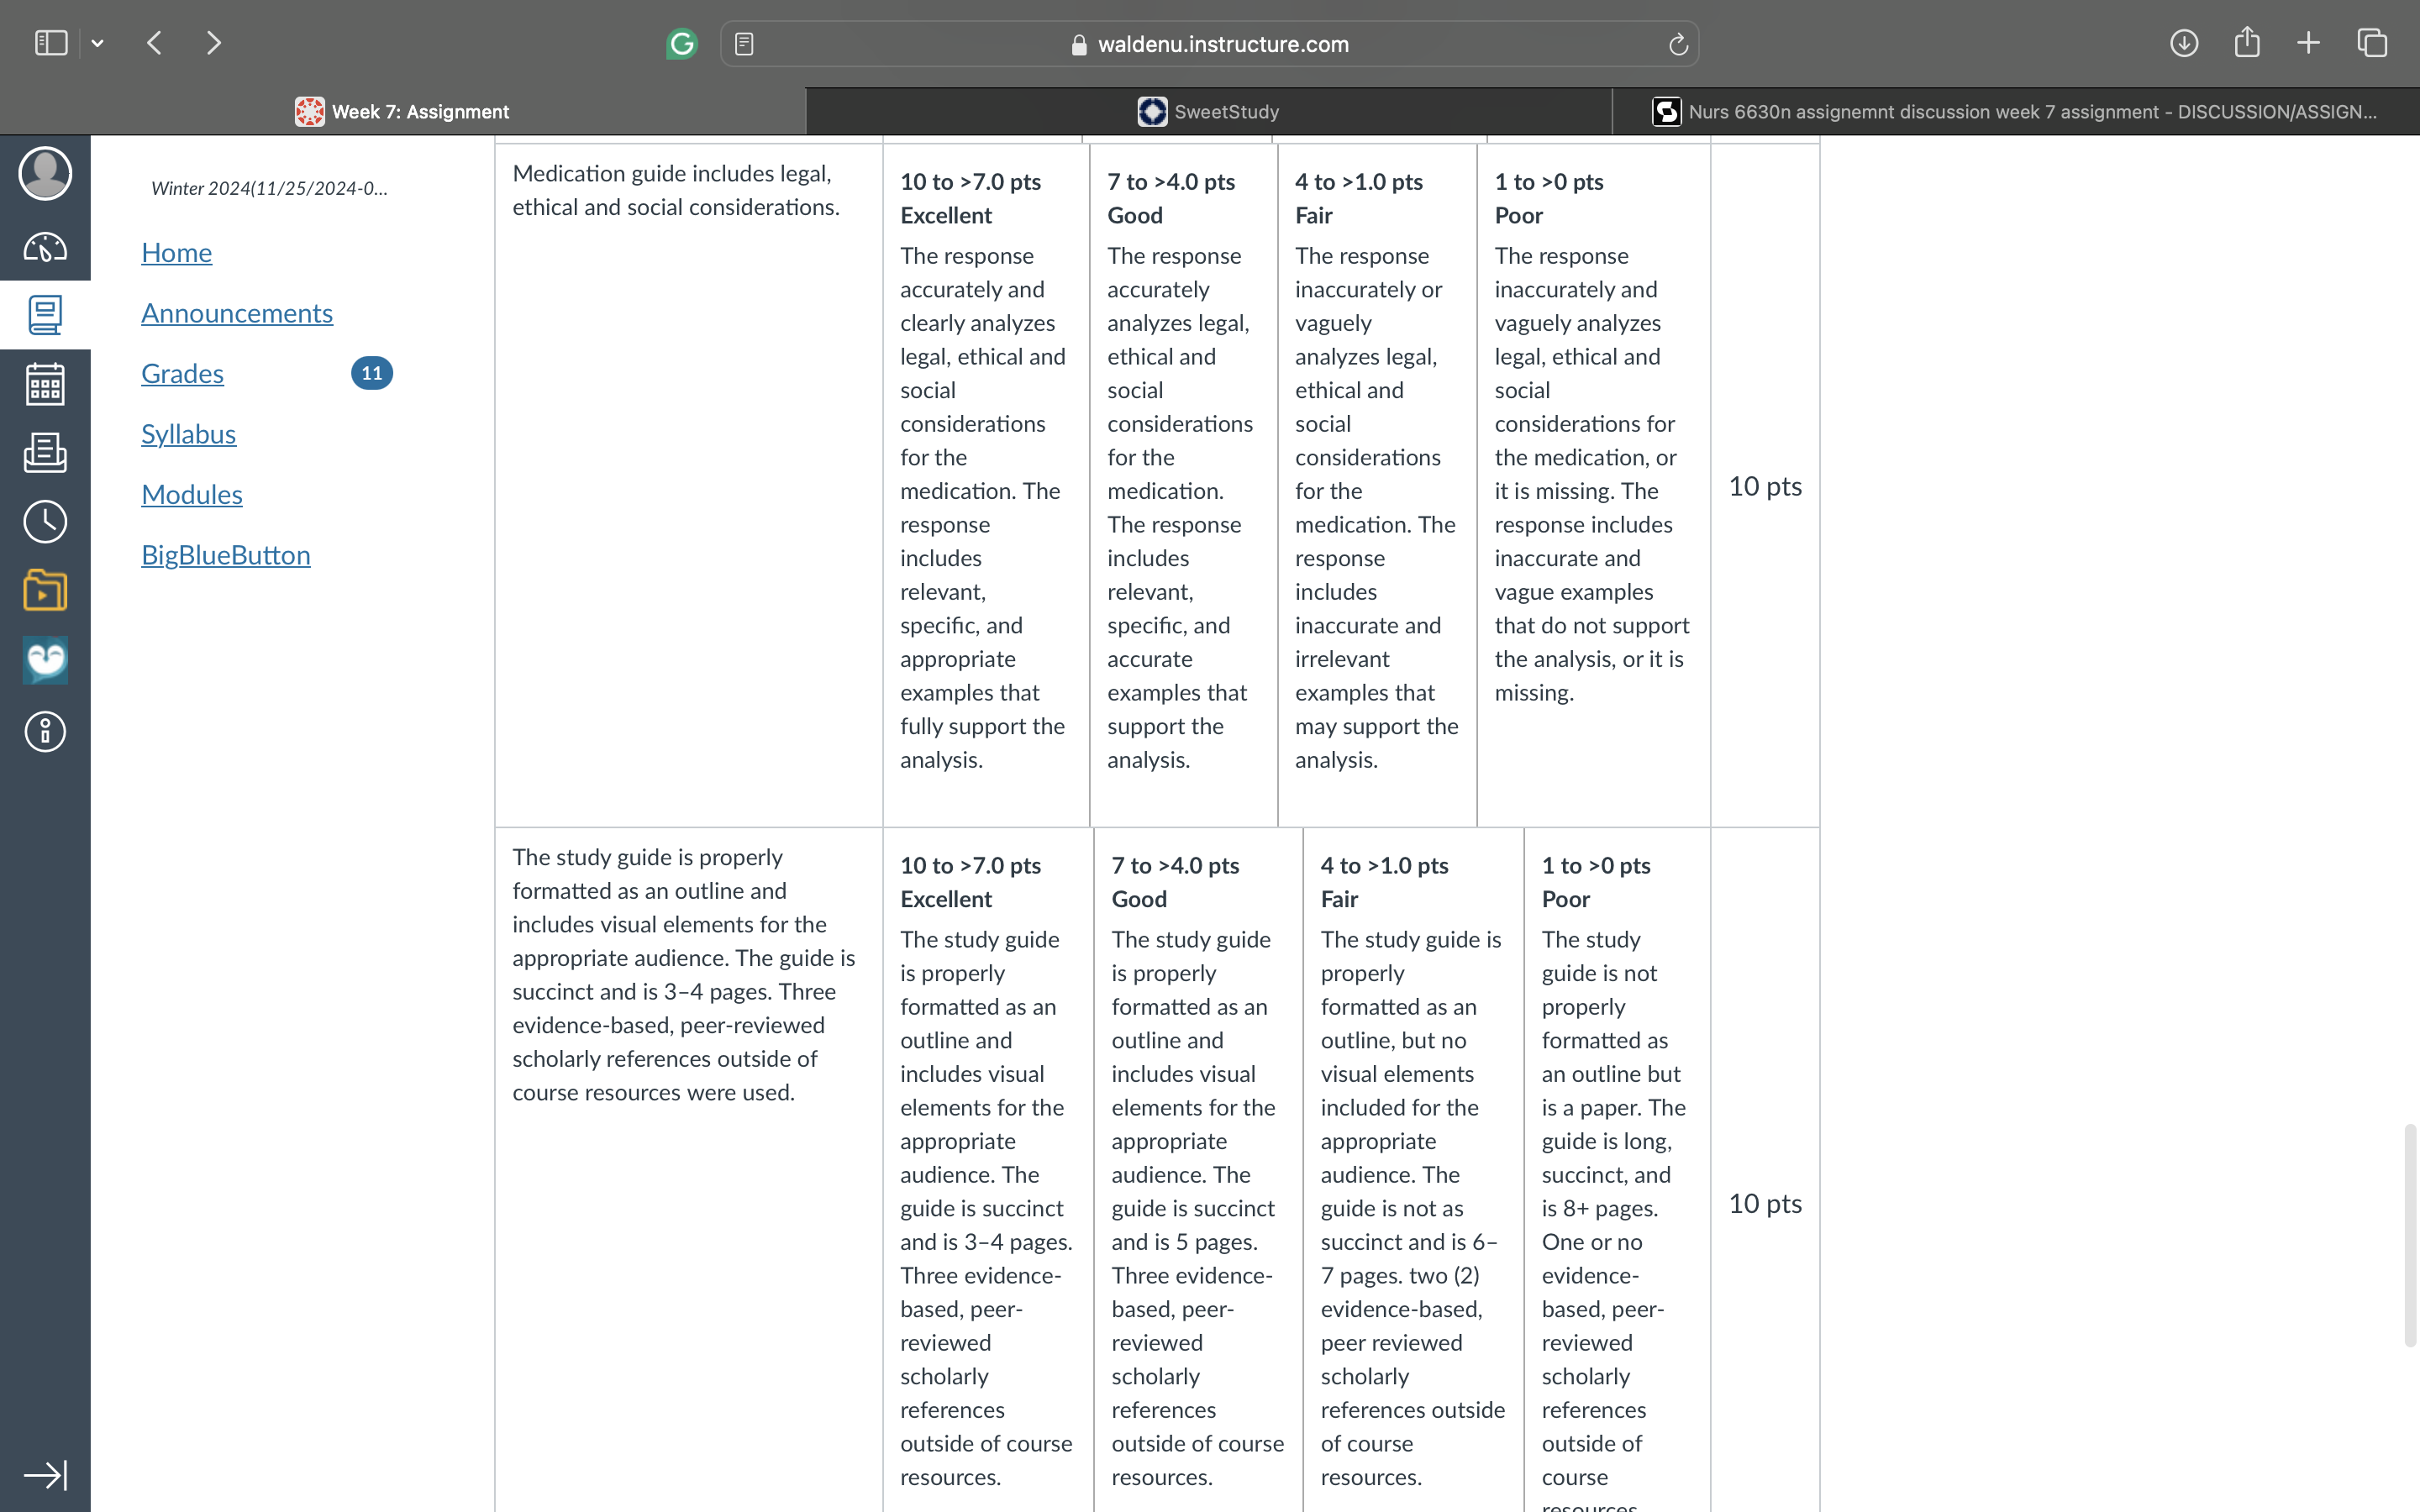Toggle the Reader view icon in address bar

(744, 44)
